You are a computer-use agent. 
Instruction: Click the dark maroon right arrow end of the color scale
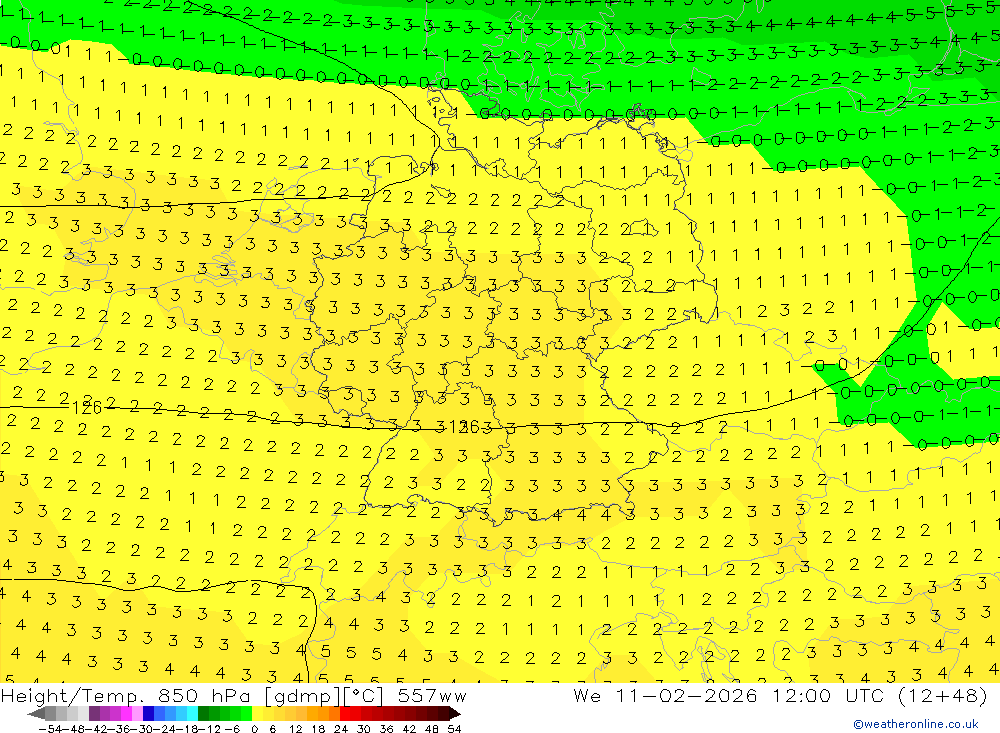[455, 714]
